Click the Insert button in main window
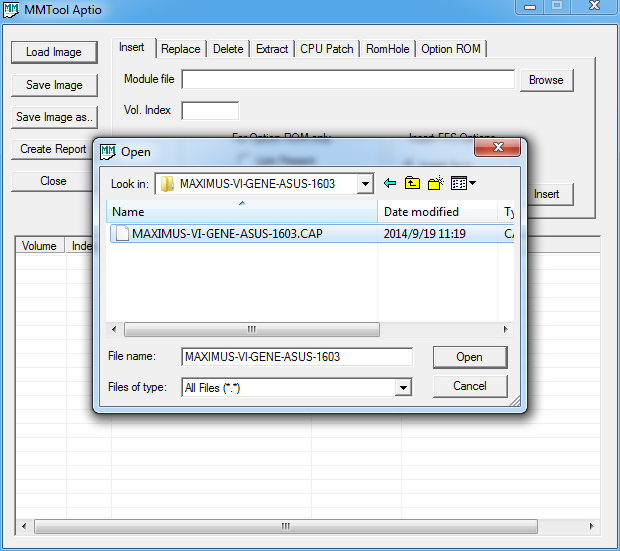This screenshot has width=620, height=551. [x=550, y=194]
